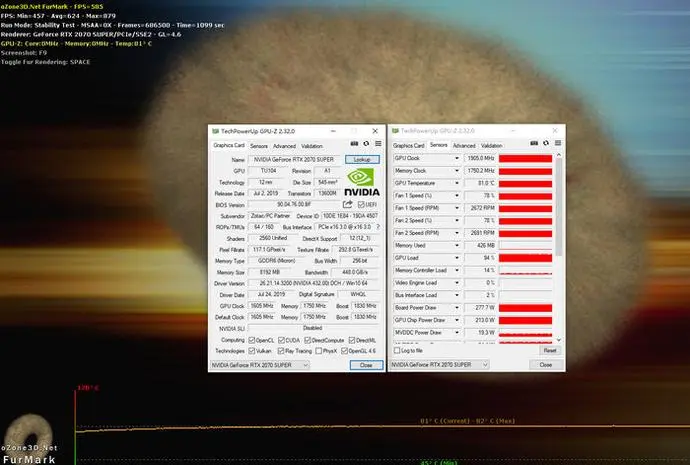Toggle the OpenCL checkbox

tap(252, 340)
